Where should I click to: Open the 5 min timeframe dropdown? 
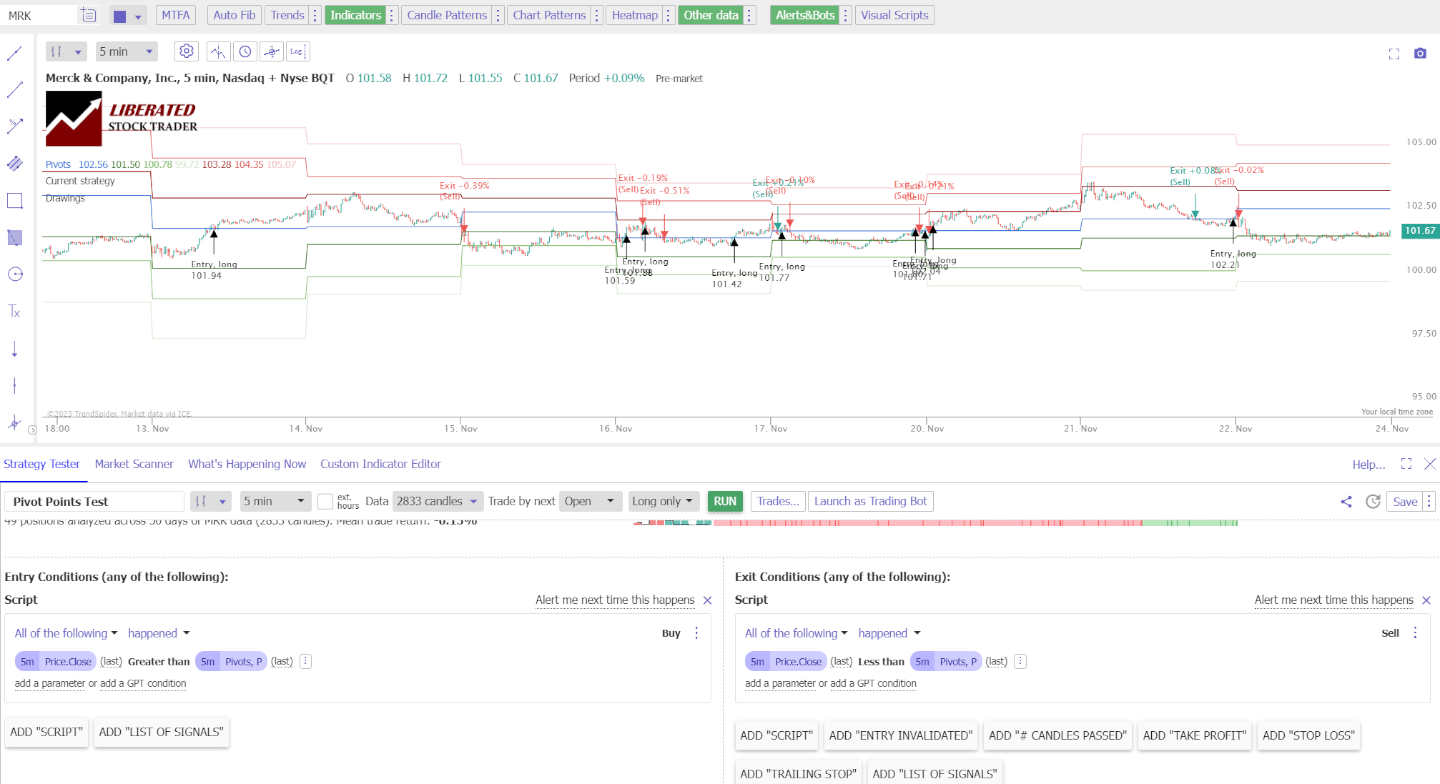point(126,51)
